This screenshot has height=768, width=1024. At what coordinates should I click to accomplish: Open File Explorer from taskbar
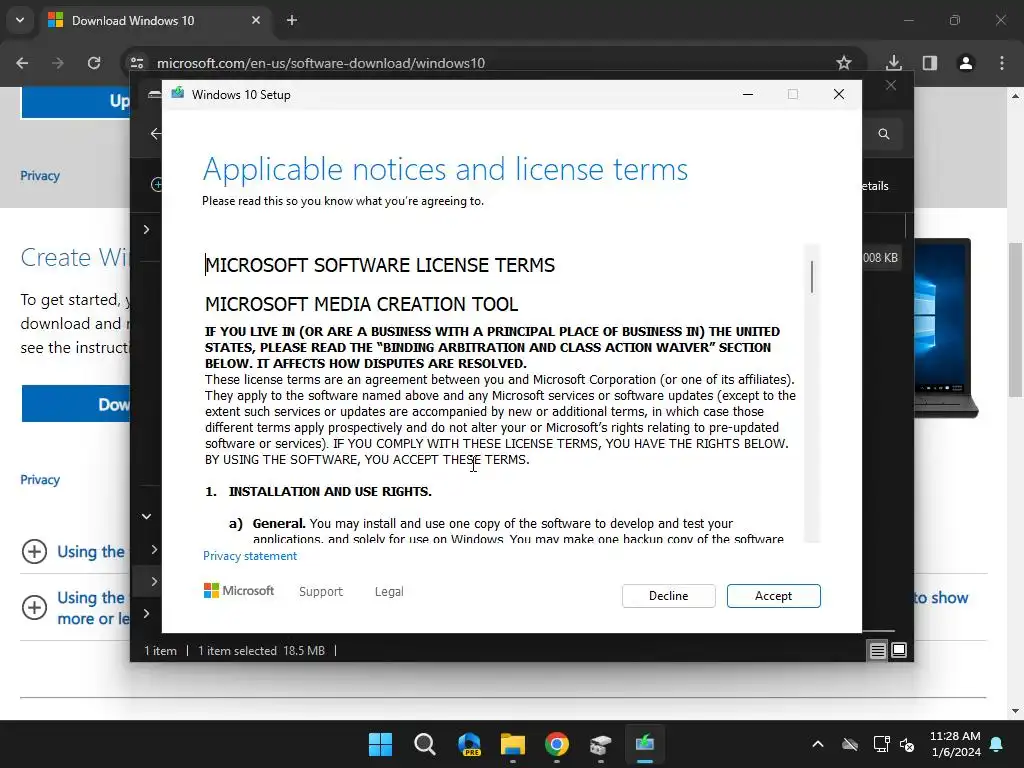coord(513,744)
